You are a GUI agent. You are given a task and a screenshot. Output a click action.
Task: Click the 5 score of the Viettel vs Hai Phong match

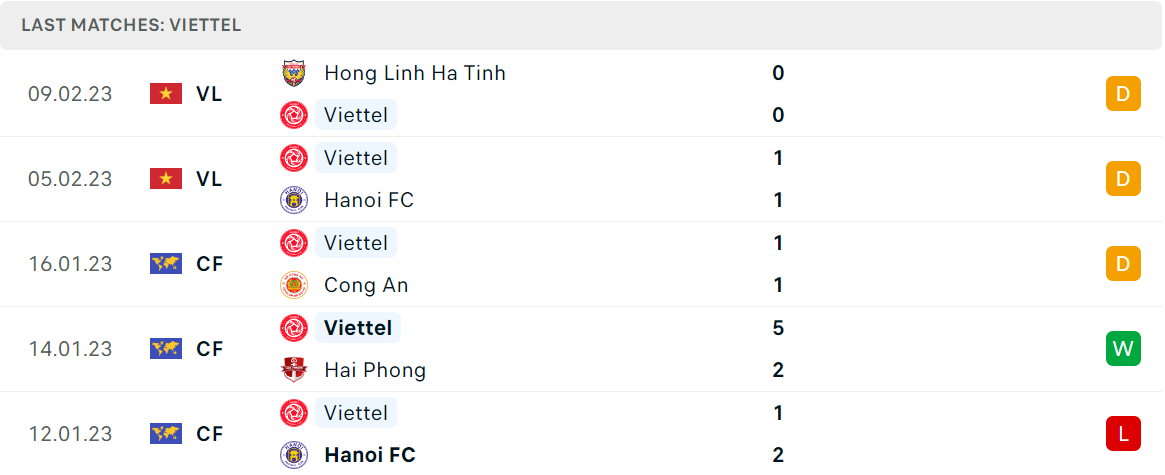click(778, 328)
